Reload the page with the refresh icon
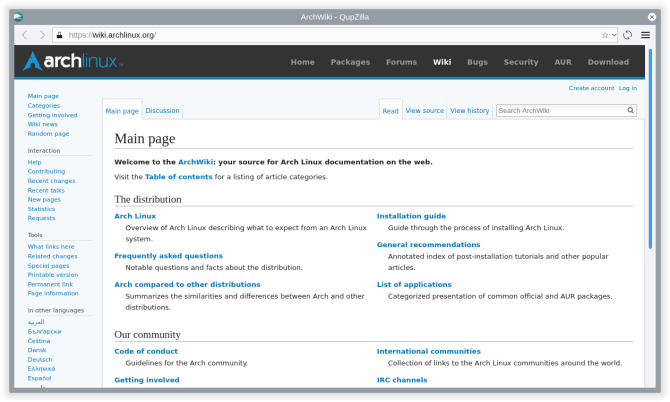Viewport: 670px width, 402px height. click(x=627, y=35)
